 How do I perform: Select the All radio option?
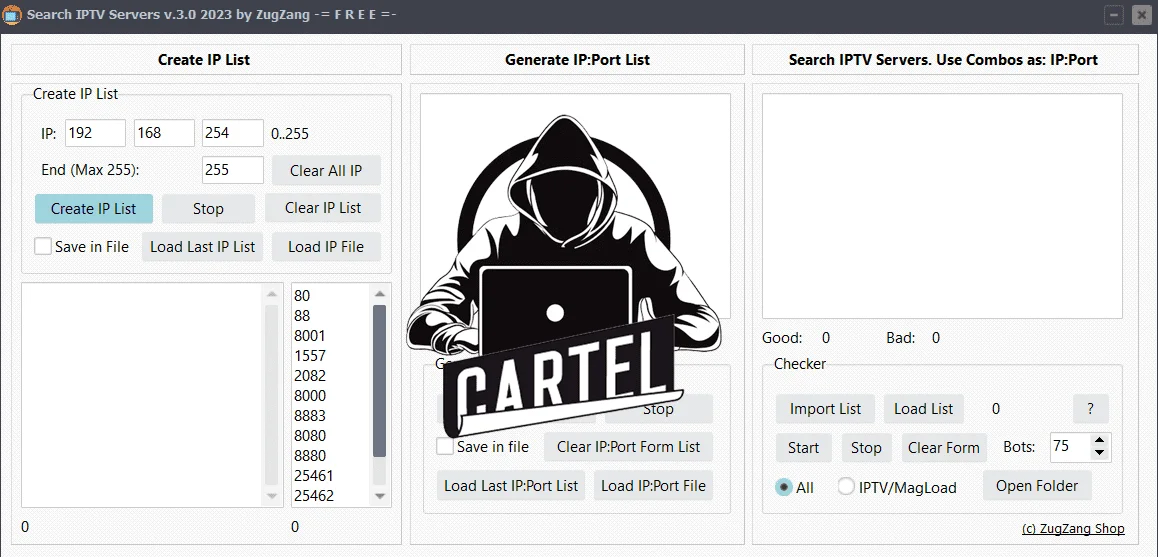pos(784,488)
